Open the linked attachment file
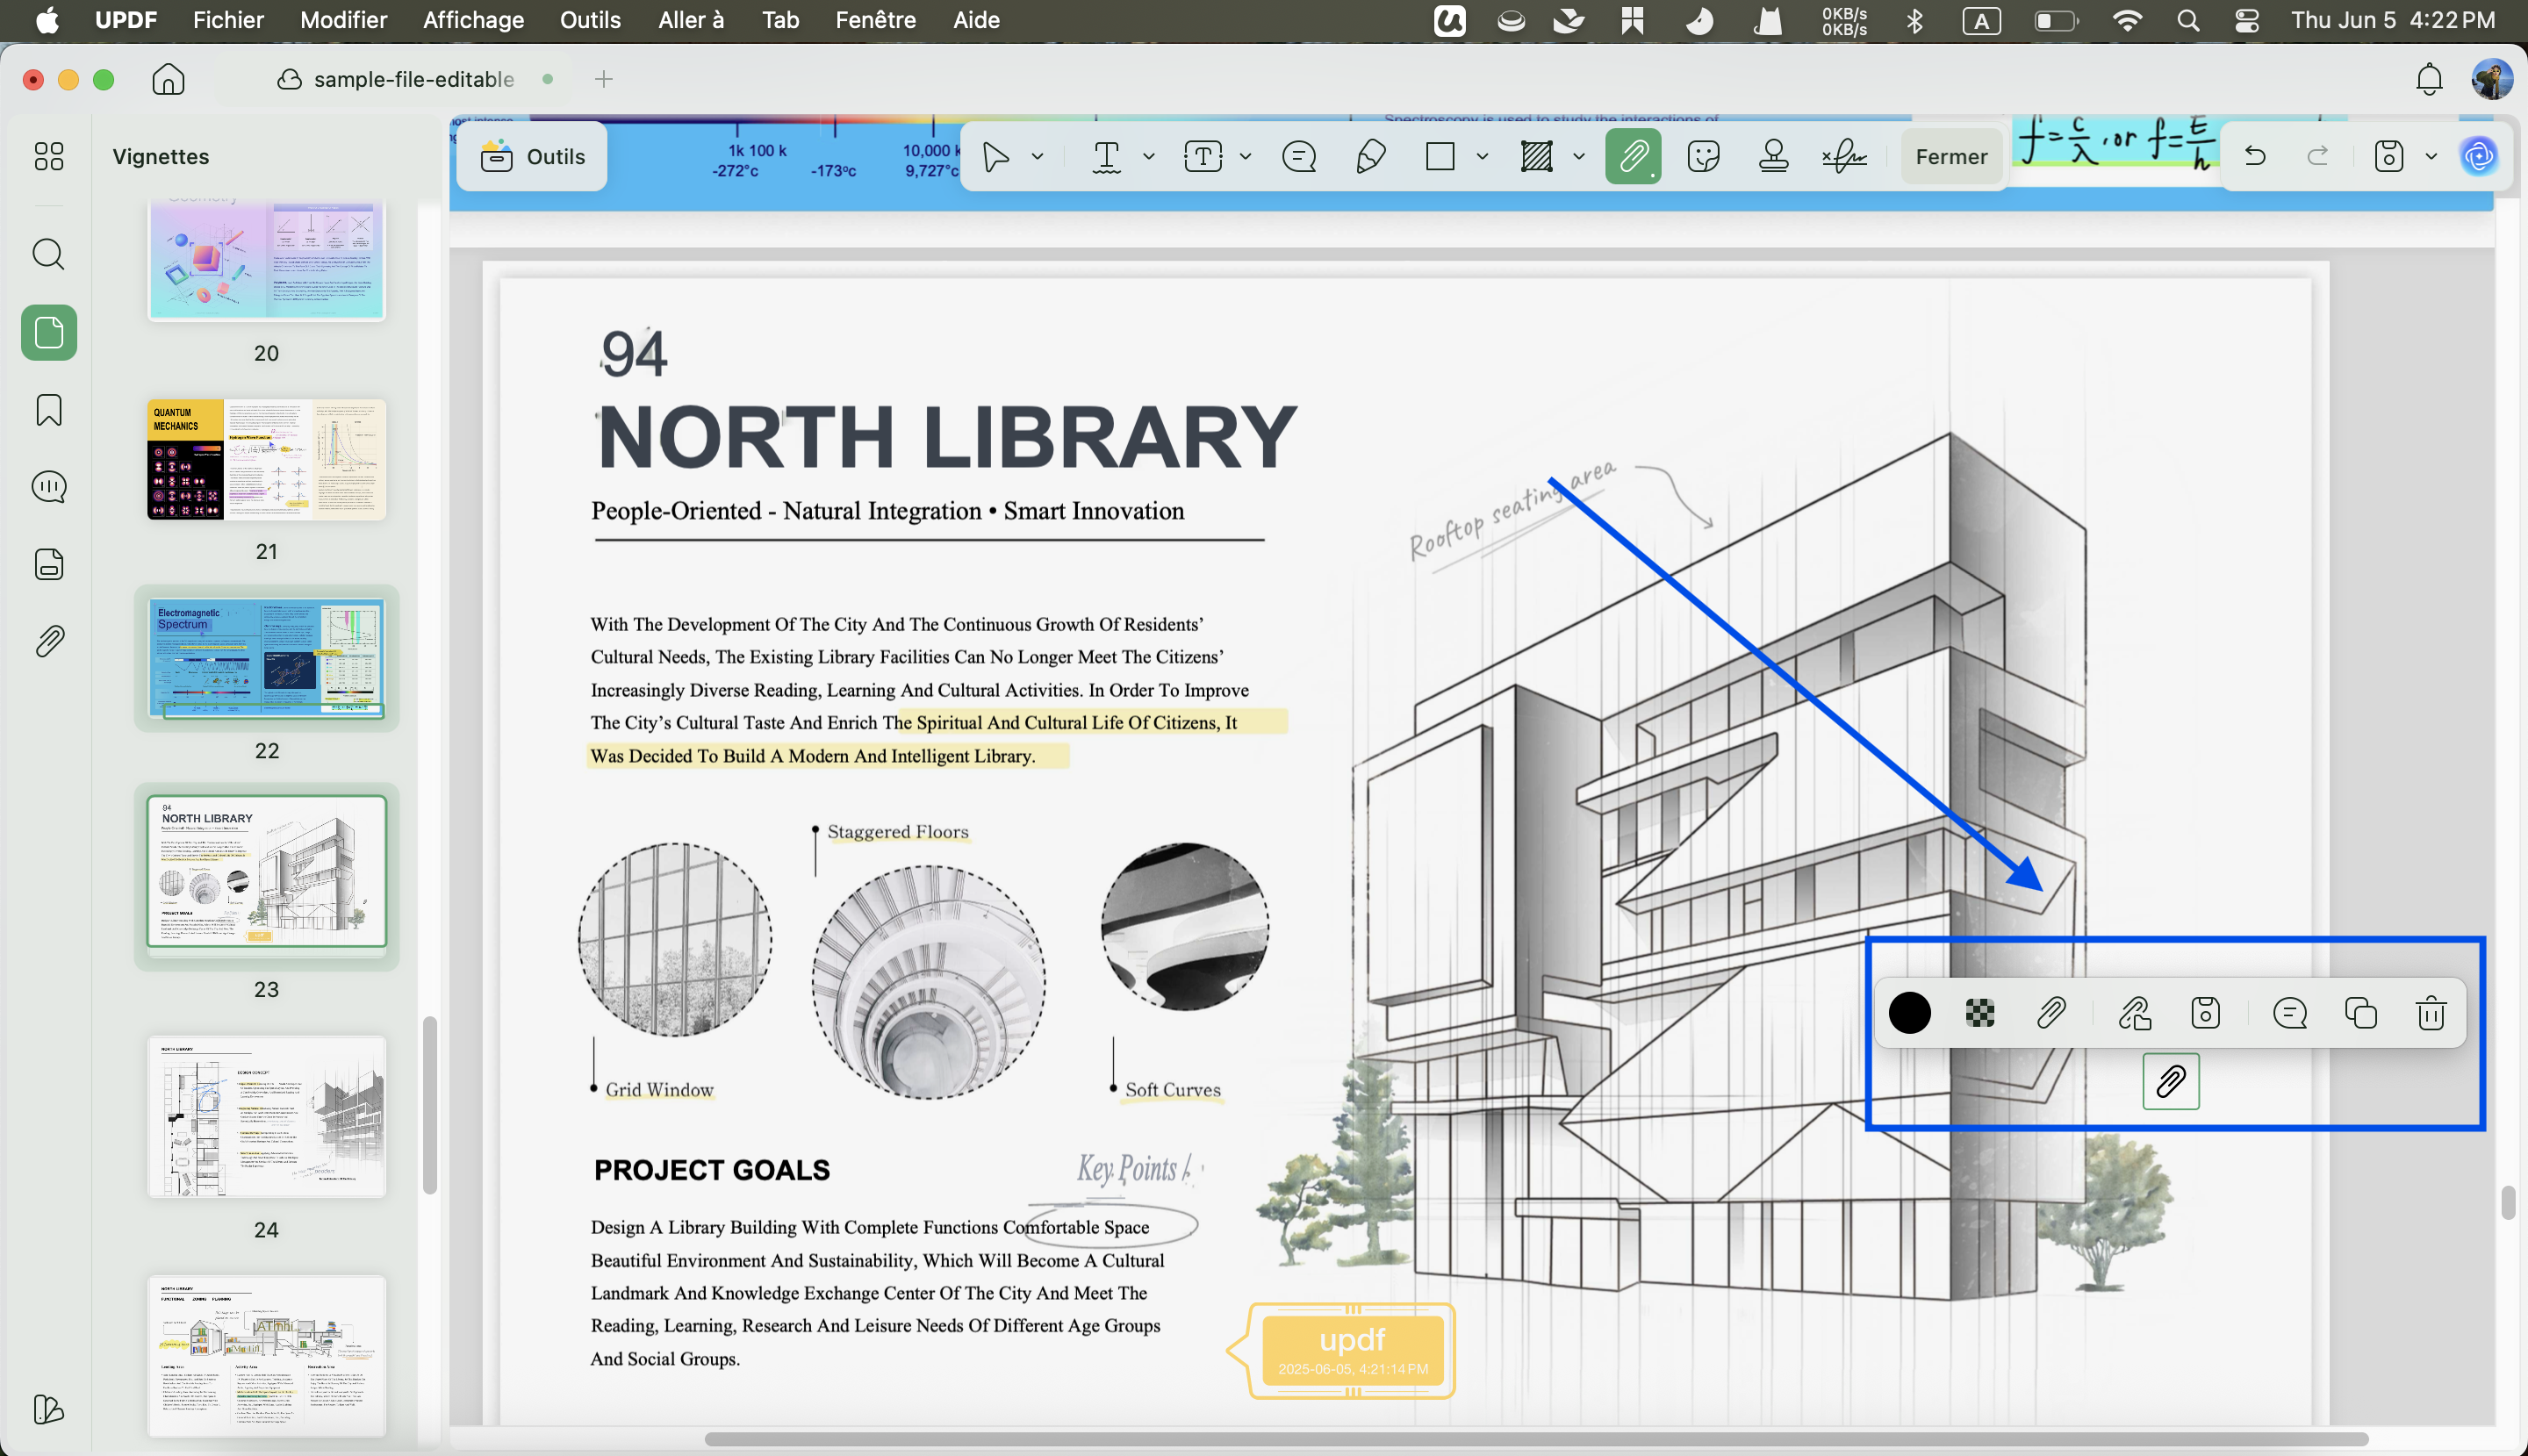The image size is (2528, 1456). pos(2134,1013)
